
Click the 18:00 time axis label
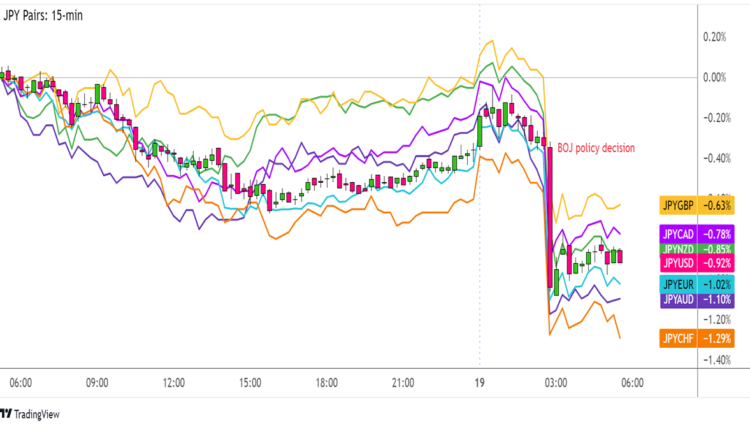click(327, 383)
